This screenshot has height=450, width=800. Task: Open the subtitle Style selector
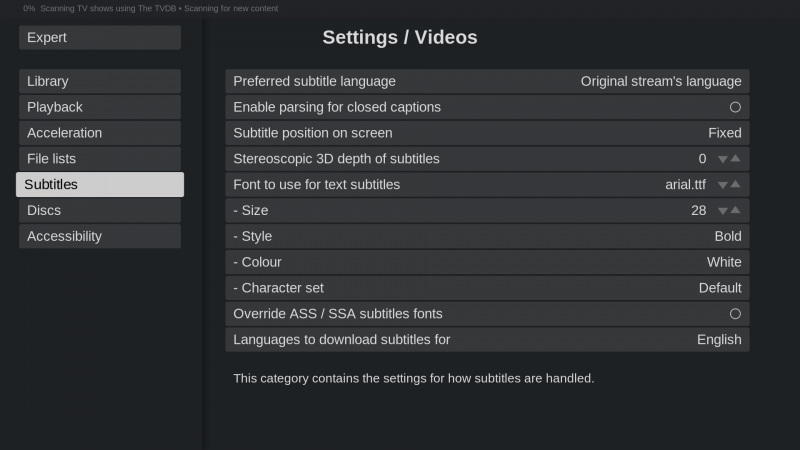click(487, 237)
